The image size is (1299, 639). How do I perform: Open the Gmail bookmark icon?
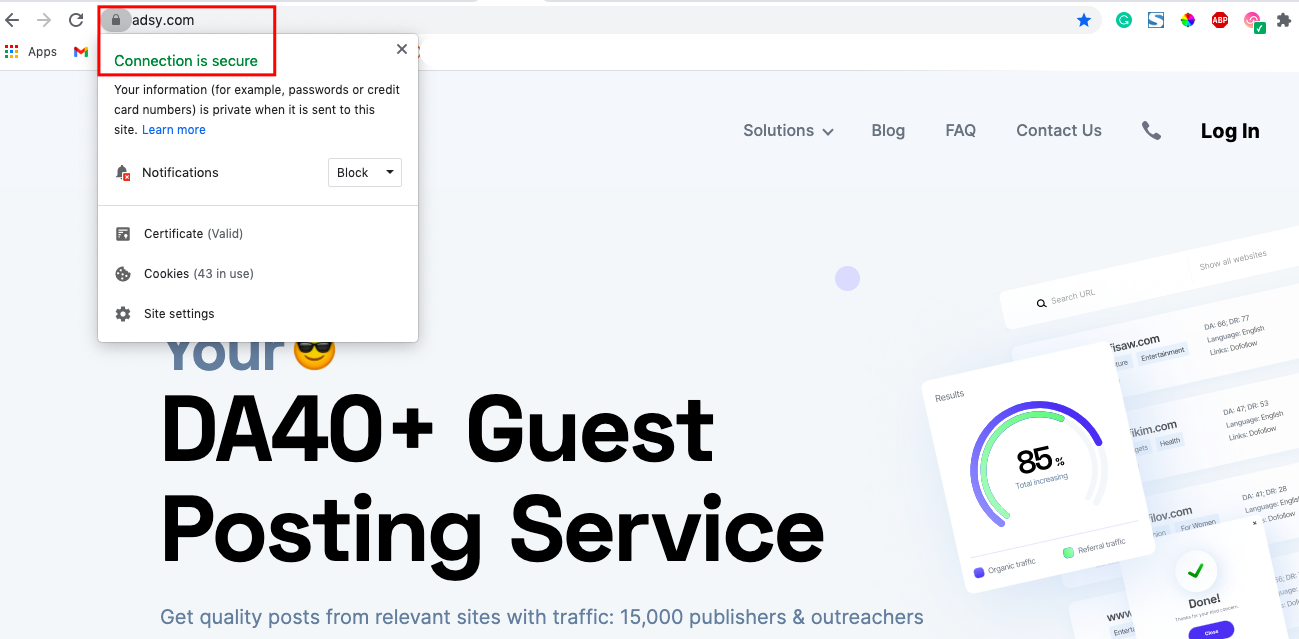[x=81, y=51]
